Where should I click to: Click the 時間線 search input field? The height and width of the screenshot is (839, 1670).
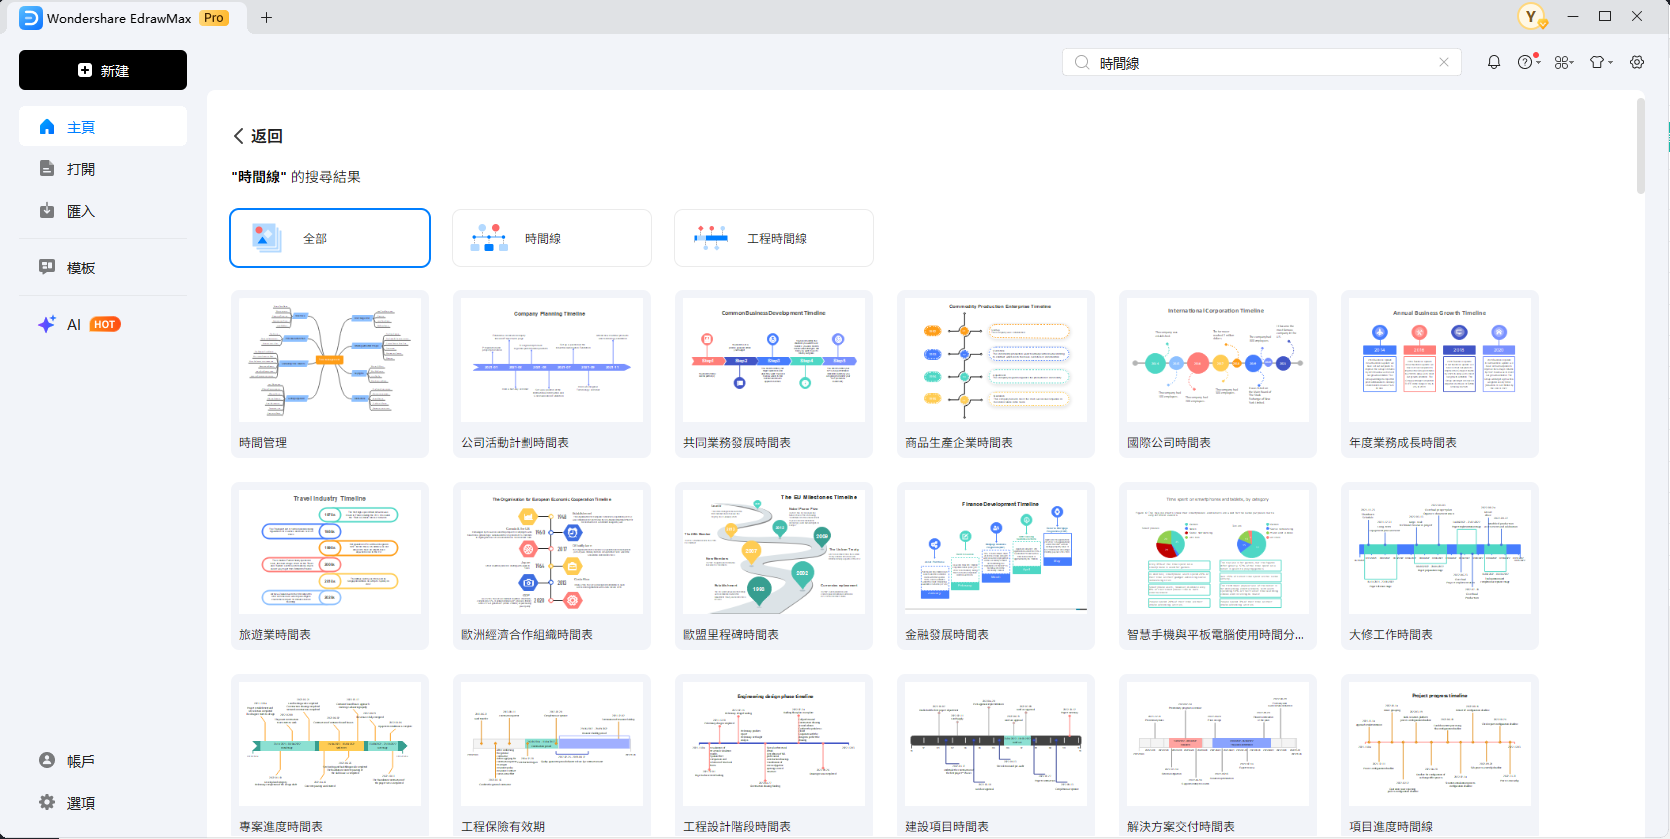pyautogui.click(x=1260, y=63)
